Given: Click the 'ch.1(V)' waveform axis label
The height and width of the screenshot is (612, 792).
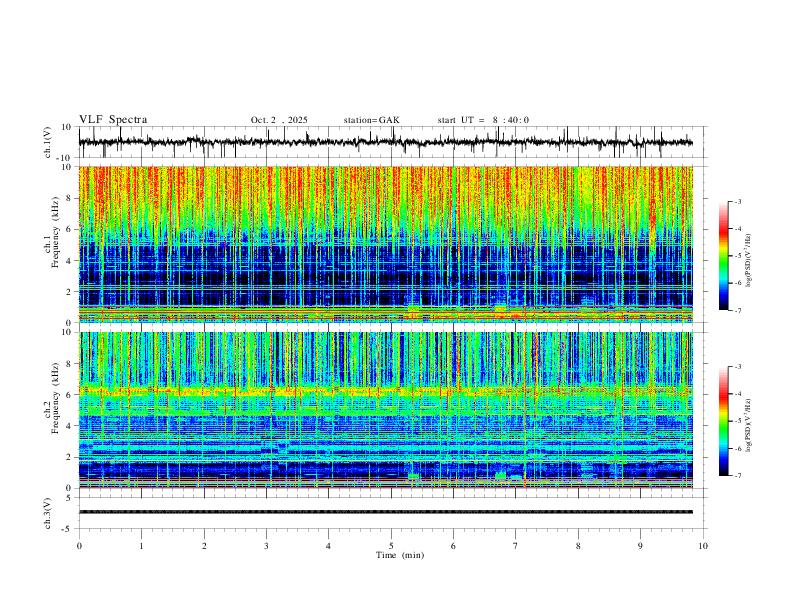Looking at the screenshot, I should (47, 142).
